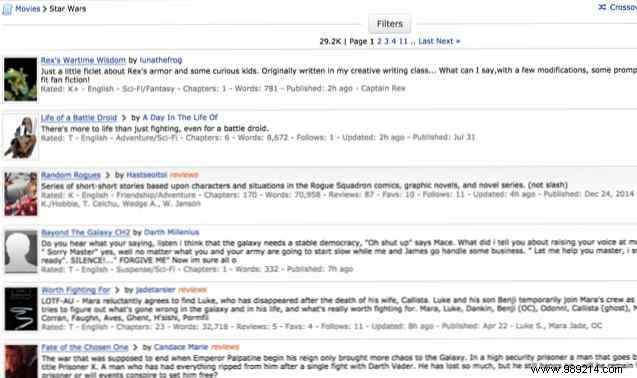Screen dimensions: 637x378
Task: Go to page 11 of results
Action: pos(403,41)
